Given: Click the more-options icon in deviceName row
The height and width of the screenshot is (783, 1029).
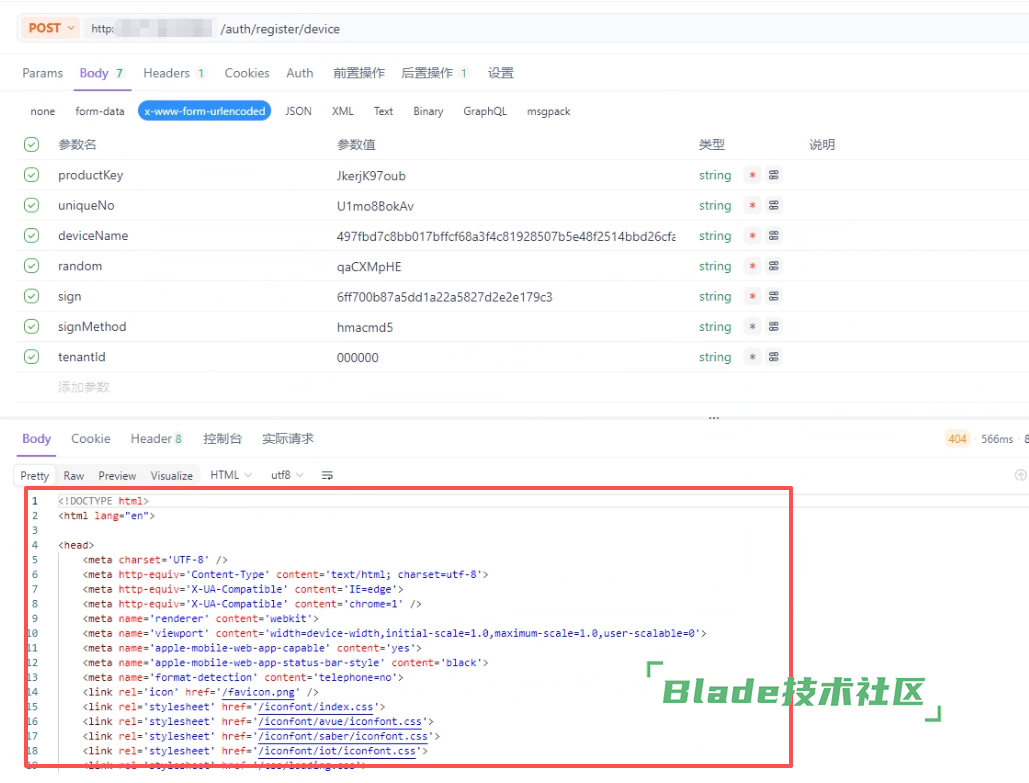Looking at the screenshot, I should click(774, 236).
